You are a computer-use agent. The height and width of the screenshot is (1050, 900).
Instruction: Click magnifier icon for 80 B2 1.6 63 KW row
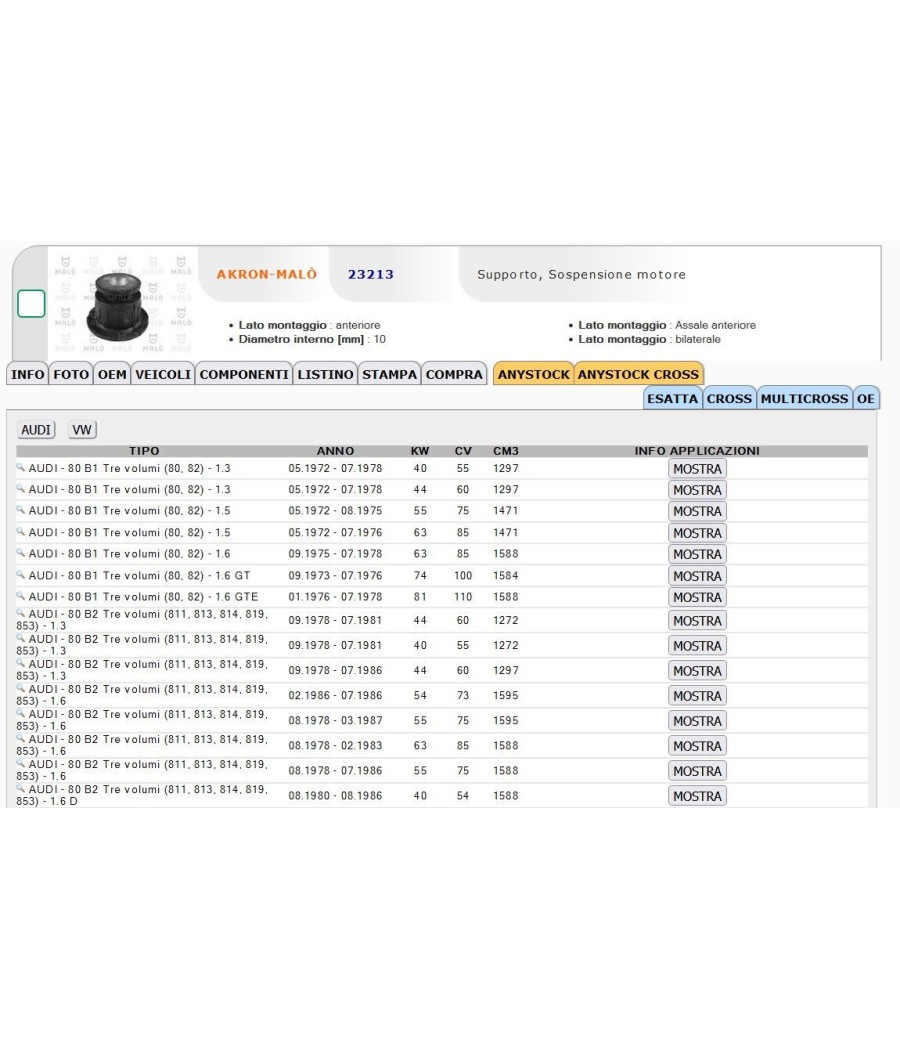pos(21,738)
